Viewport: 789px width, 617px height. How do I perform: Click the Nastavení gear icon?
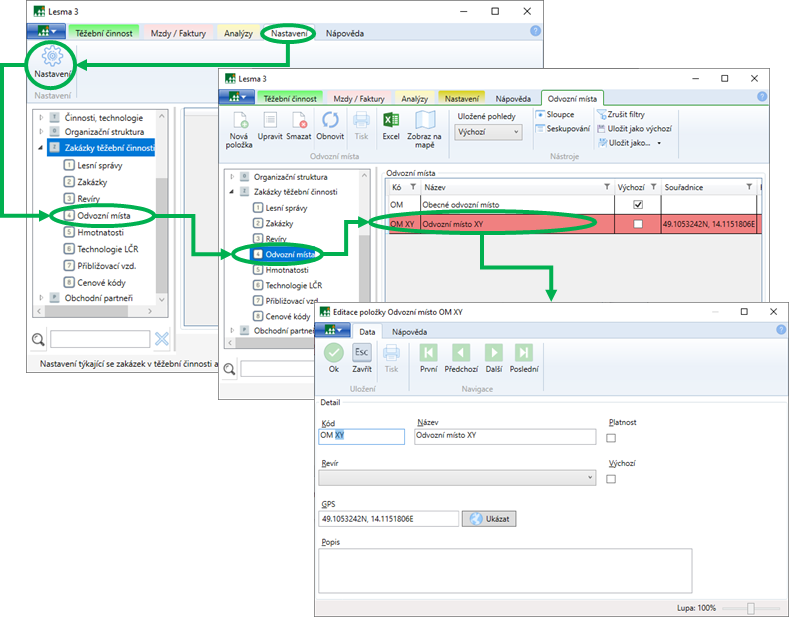52,59
